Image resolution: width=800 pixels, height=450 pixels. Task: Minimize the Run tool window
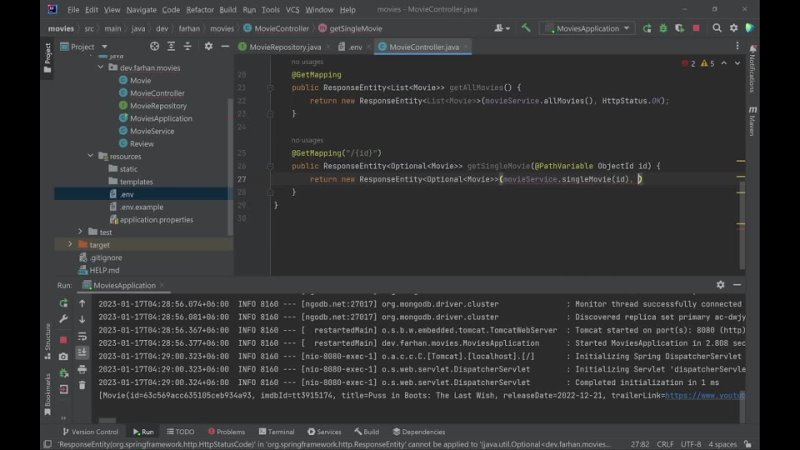[737, 285]
